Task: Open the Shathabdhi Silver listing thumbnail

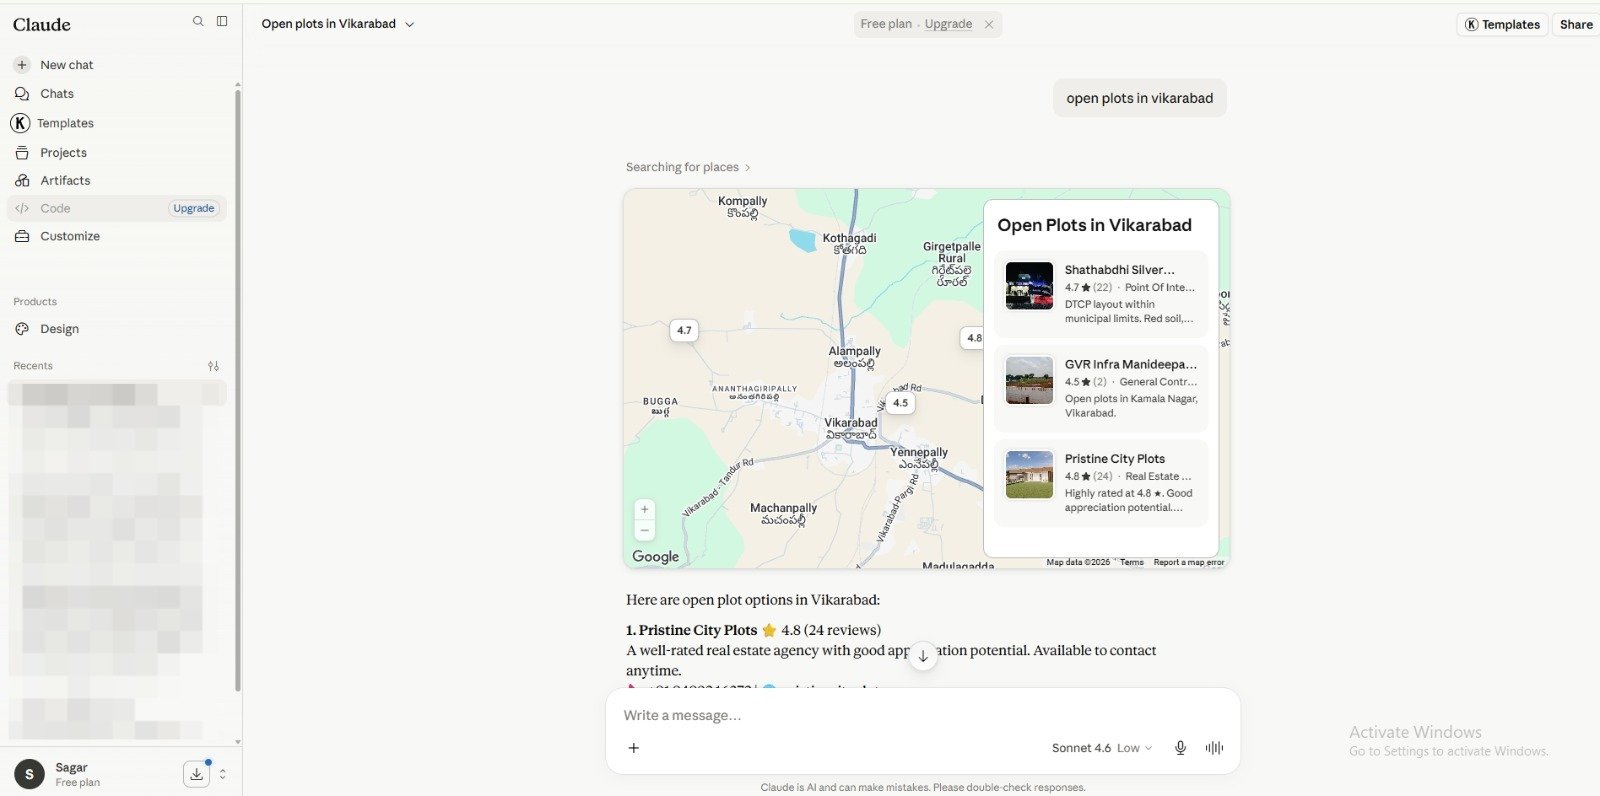Action: click(1029, 286)
